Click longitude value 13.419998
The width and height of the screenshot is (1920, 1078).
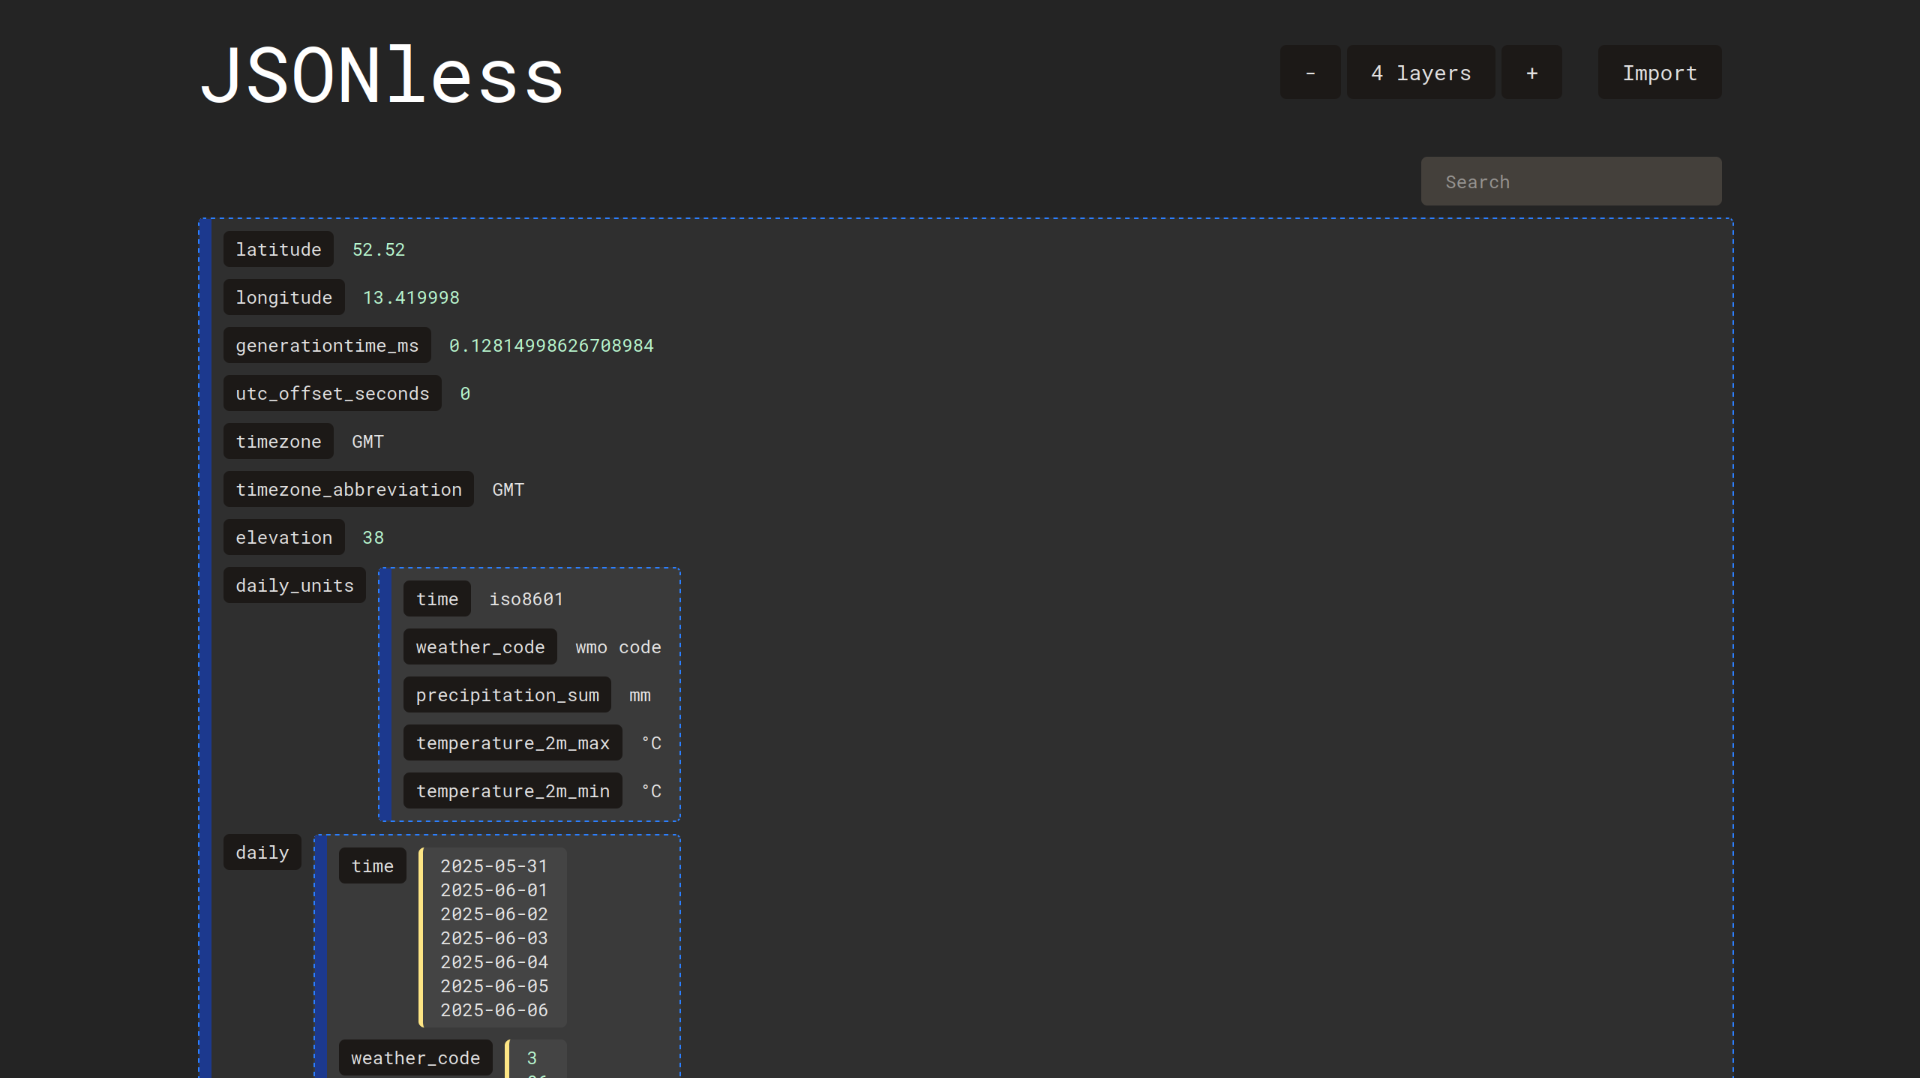pos(411,297)
